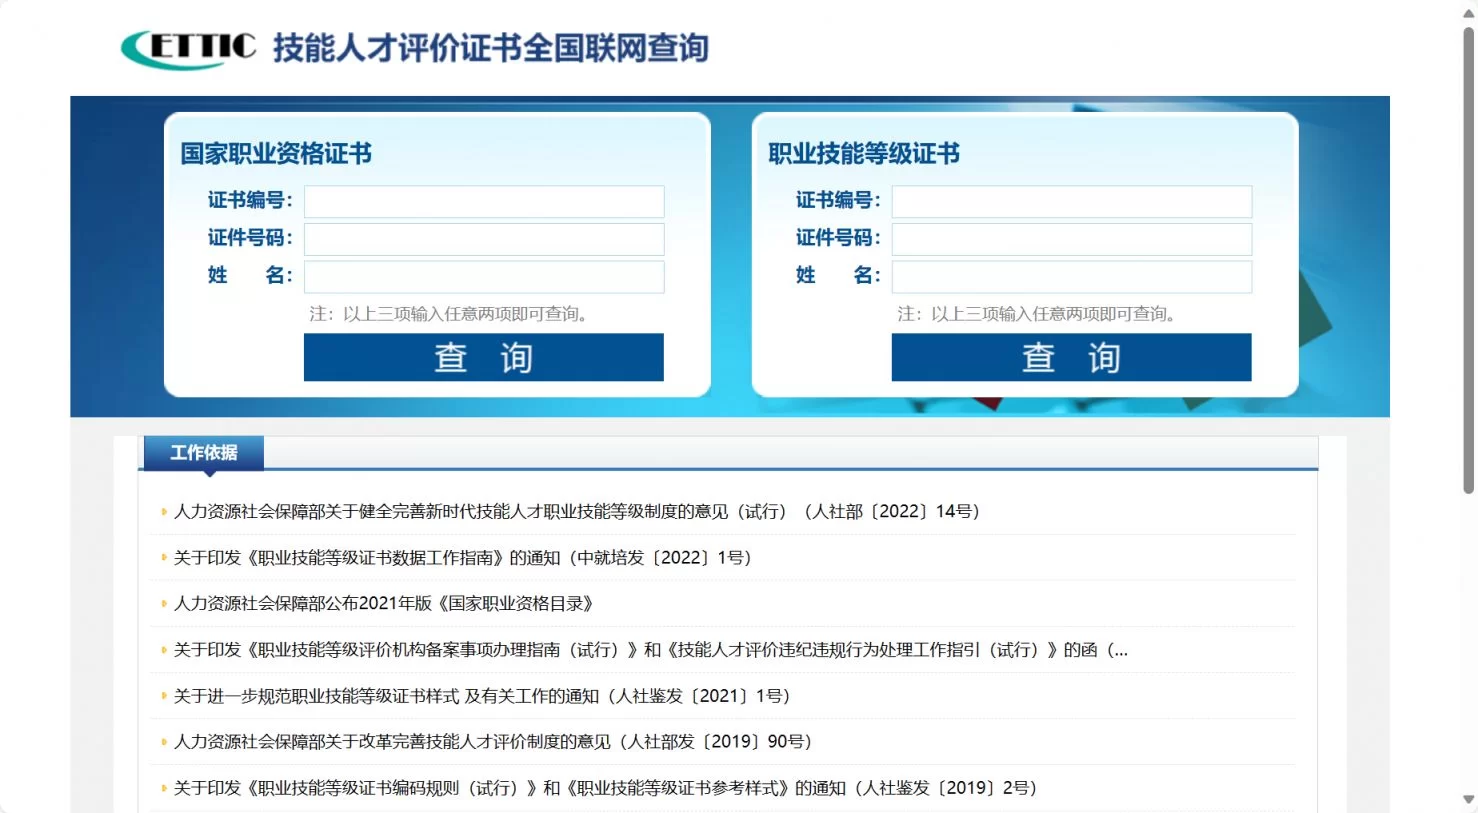Open the 中就培发〔2022〕1号 notice link
Screen dimensions: 1478x813
tap(462, 558)
